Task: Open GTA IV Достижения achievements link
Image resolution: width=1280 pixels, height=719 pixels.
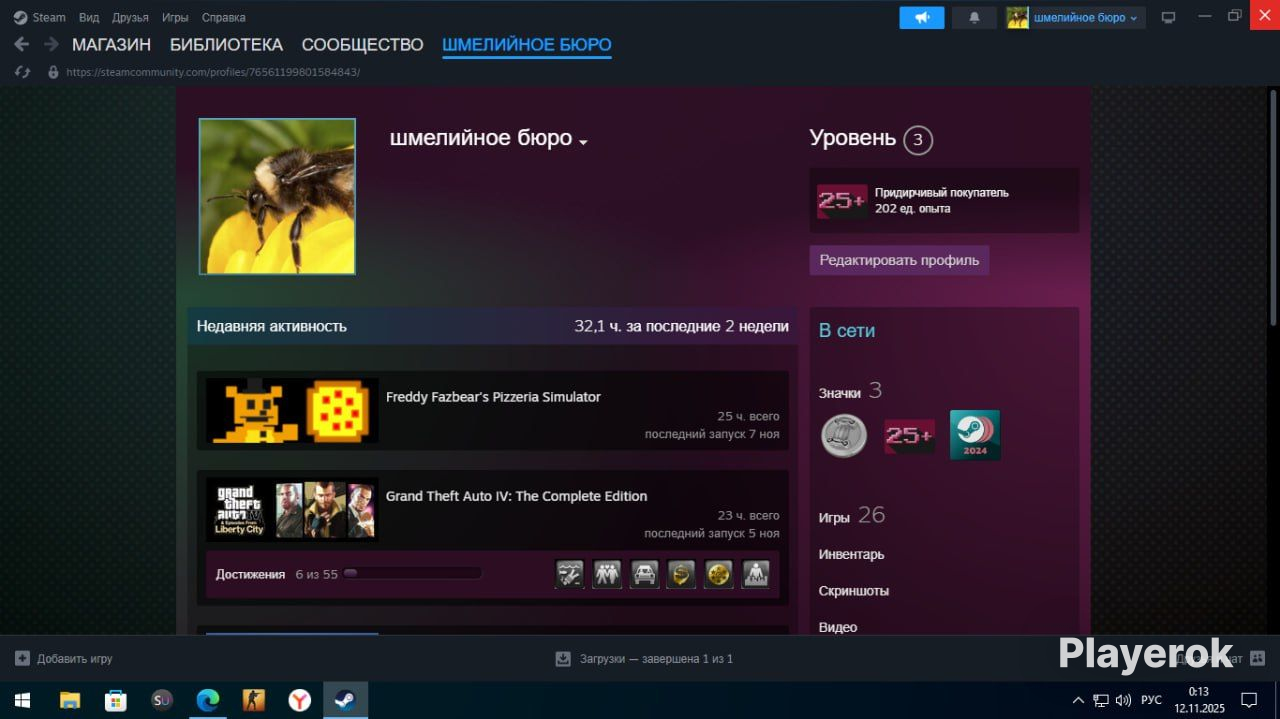Action: [x=250, y=574]
